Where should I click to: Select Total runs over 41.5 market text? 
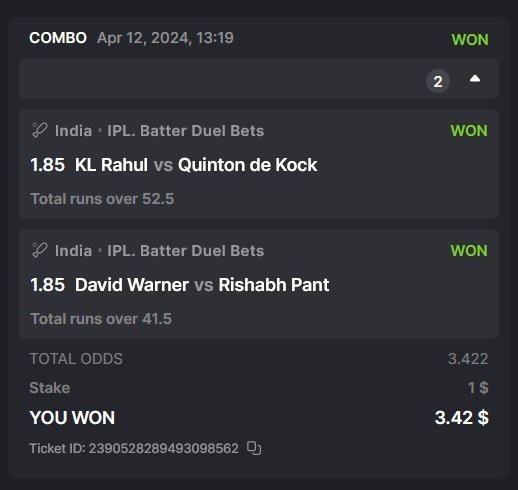tap(101, 319)
